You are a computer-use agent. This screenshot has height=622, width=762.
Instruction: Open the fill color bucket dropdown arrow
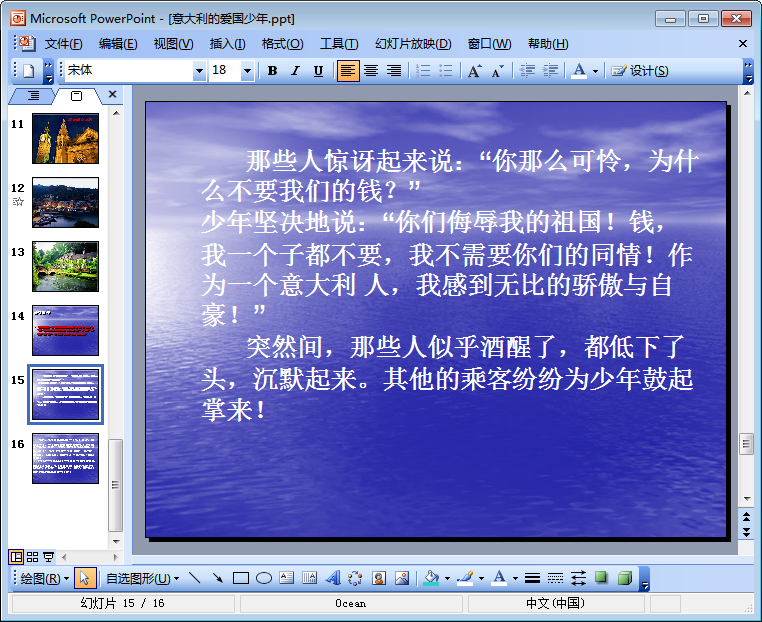[x=446, y=578]
